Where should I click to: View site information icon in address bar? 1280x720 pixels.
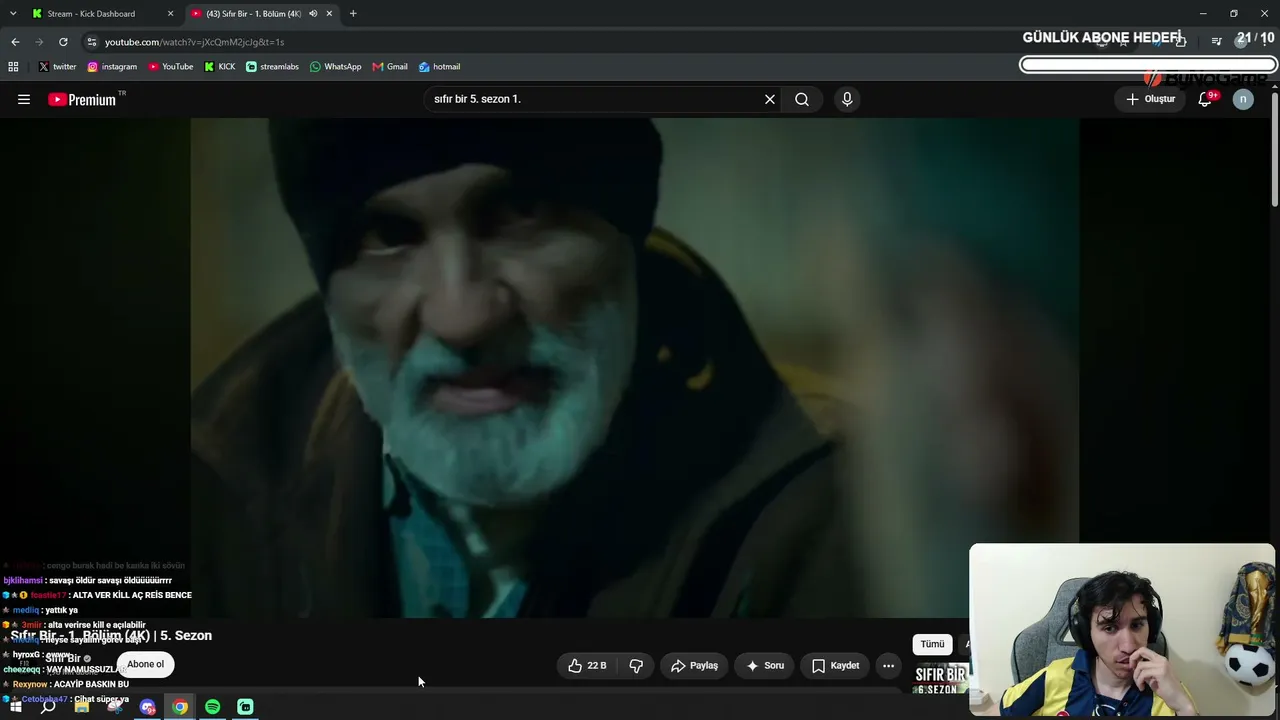pos(91,42)
